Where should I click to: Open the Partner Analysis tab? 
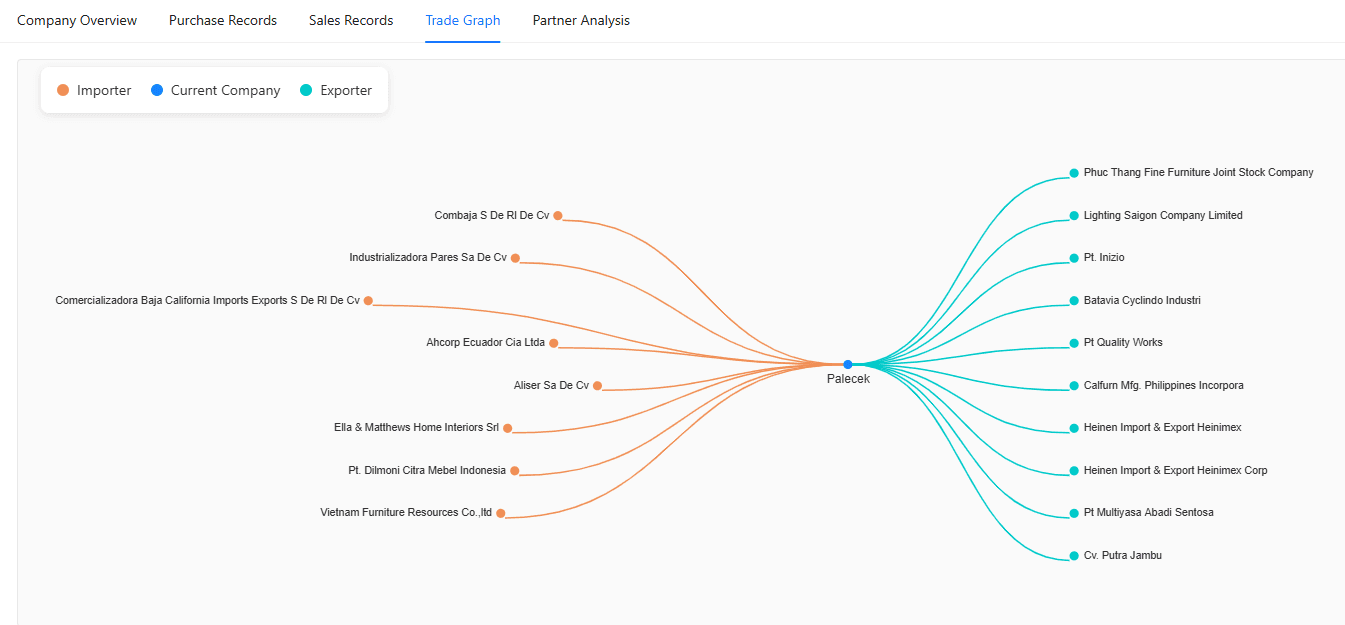tap(581, 20)
